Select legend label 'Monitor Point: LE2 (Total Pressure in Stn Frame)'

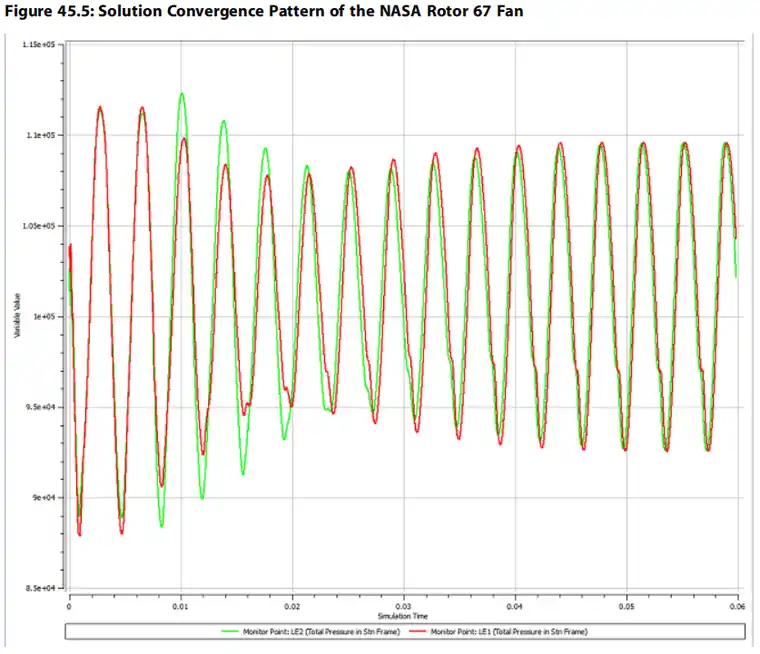[x=321, y=632]
